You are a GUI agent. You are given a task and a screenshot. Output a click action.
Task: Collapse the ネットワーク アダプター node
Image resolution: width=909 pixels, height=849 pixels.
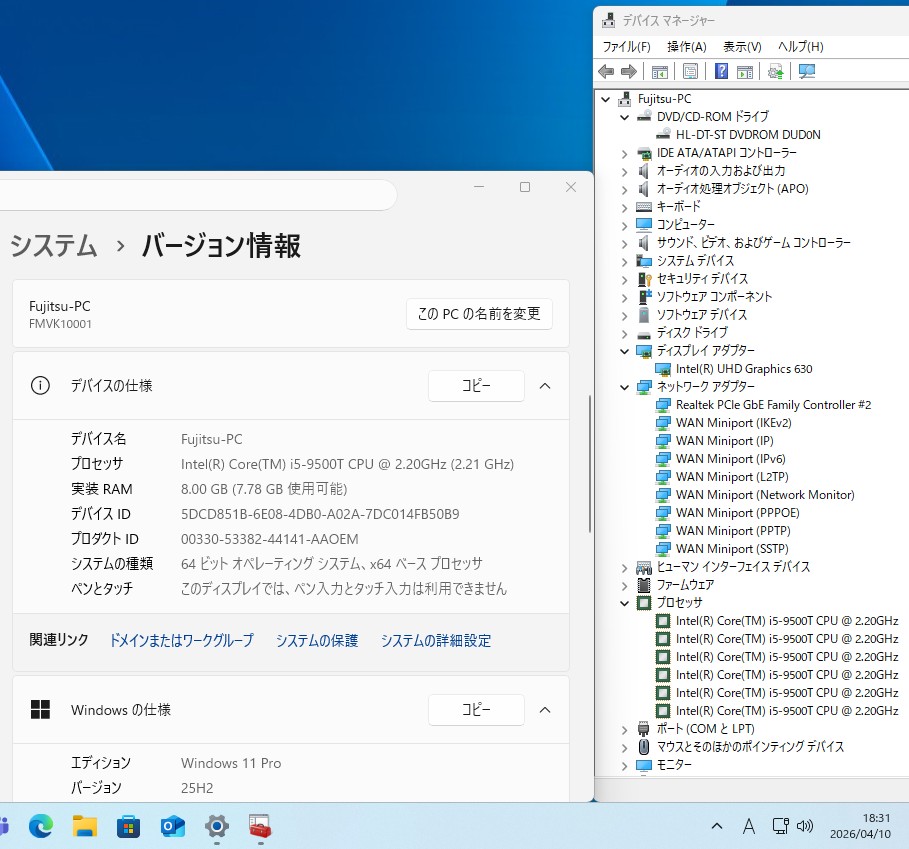pyautogui.click(x=625, y=387)
